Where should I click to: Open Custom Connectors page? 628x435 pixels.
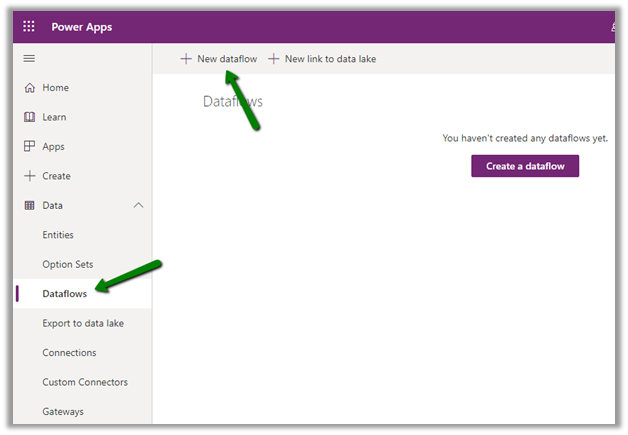tap(85, 382)
